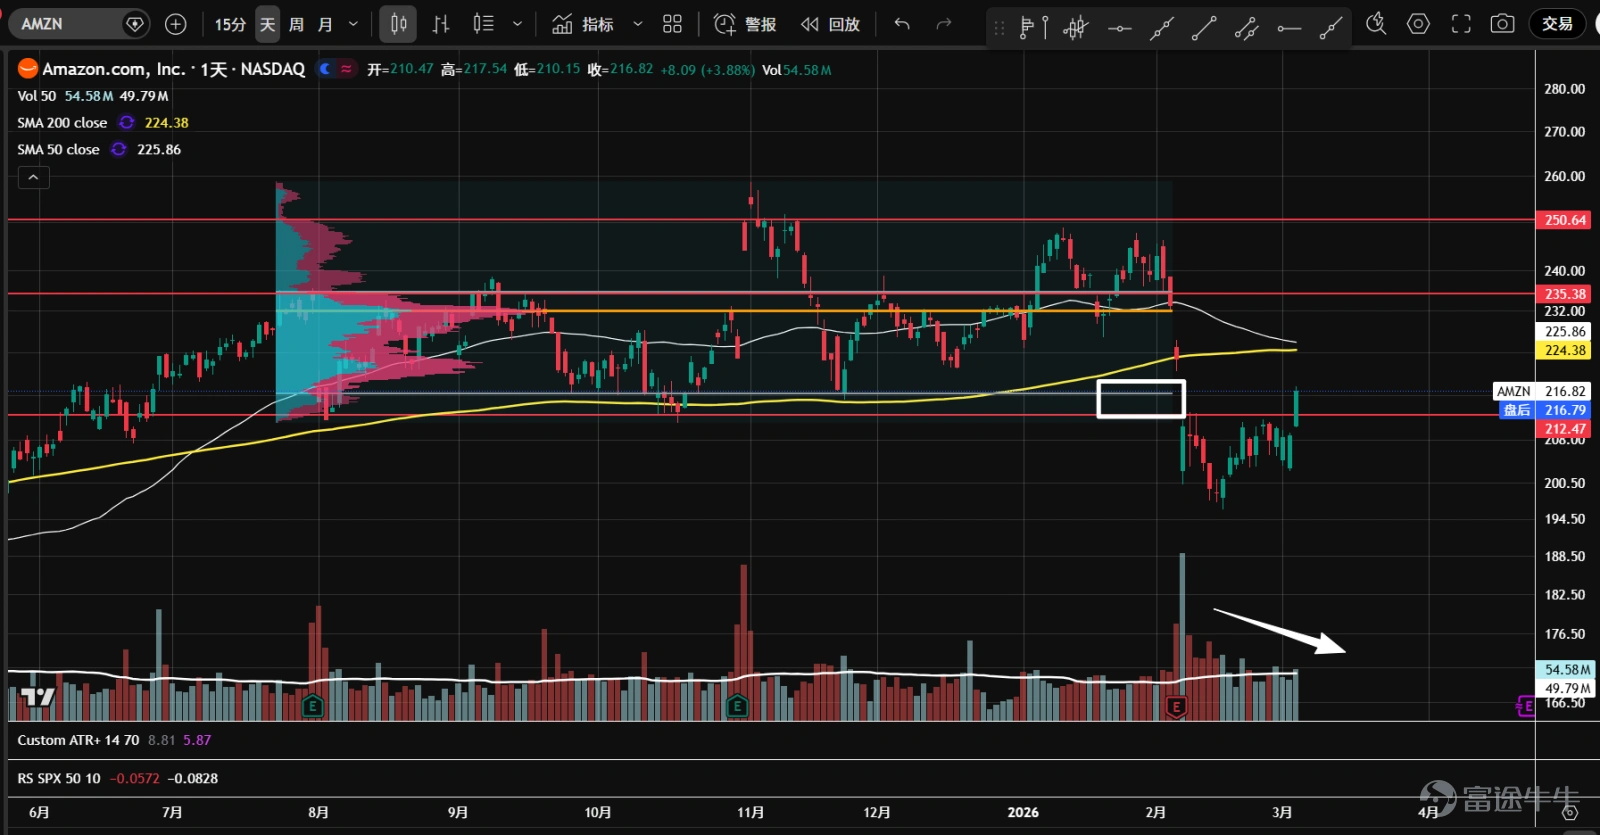Image resolution: width=1600 pixels, height=835 pixels.
Task: Click the 212.47 red price label
Action: tap(1564, 429)
